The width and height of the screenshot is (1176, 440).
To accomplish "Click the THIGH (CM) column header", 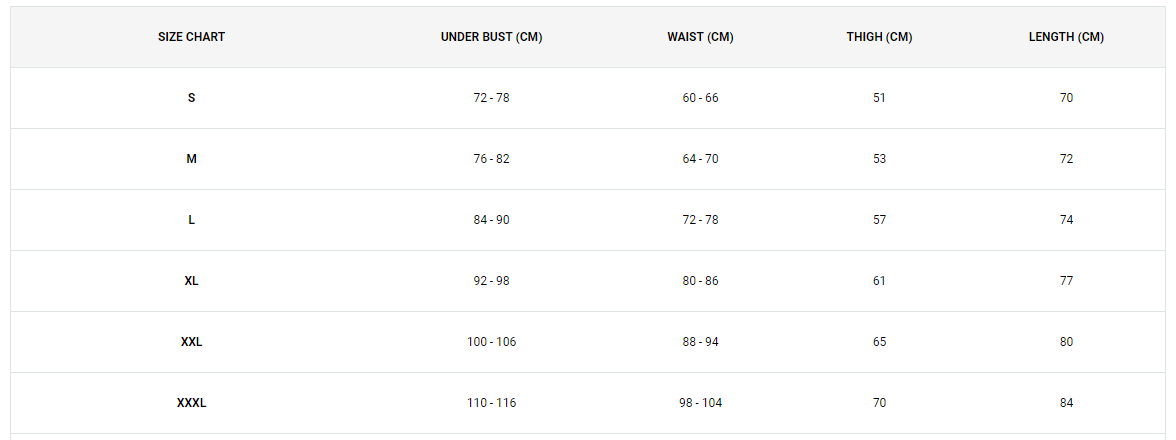I will [879, 37].
